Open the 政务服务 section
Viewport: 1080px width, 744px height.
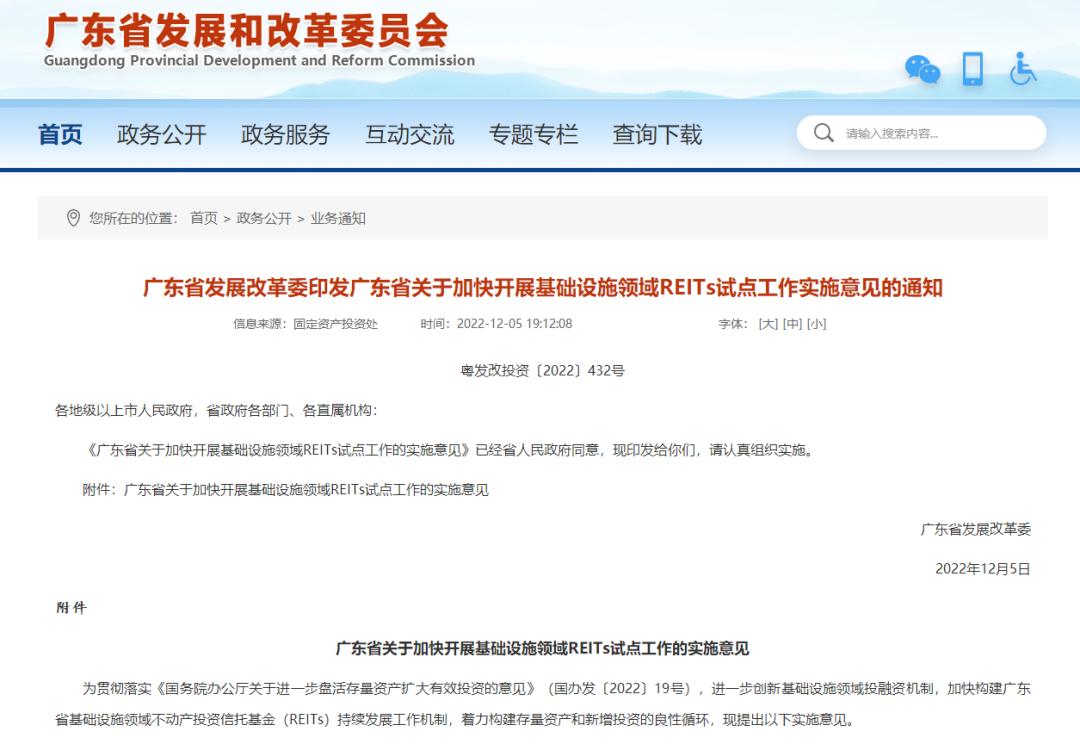286,134
